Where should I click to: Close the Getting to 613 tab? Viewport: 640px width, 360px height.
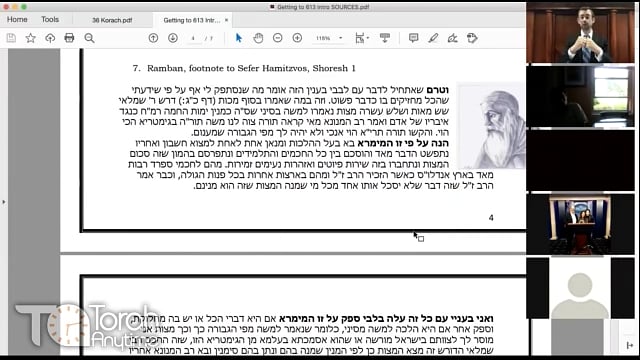point(227,20)
